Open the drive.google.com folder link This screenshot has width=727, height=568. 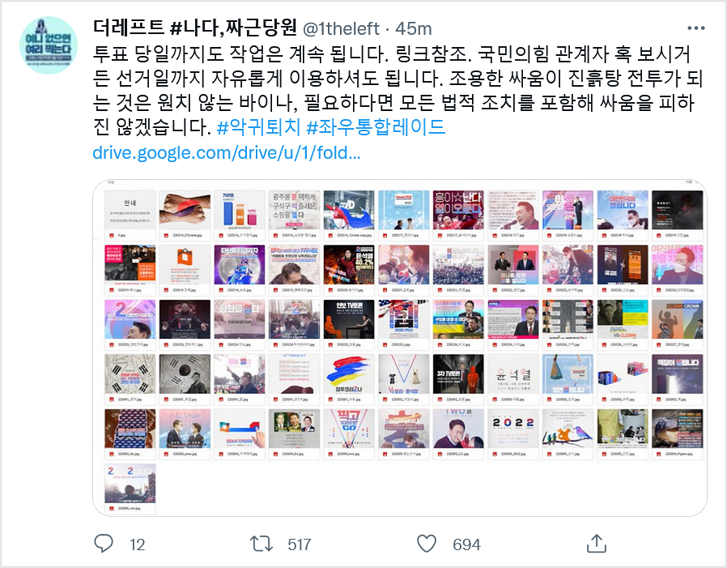[226, 152]
